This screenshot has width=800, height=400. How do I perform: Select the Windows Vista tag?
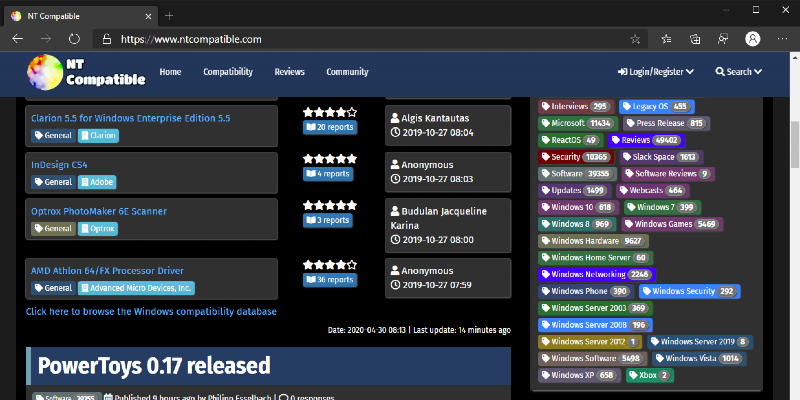pos(699,359)
